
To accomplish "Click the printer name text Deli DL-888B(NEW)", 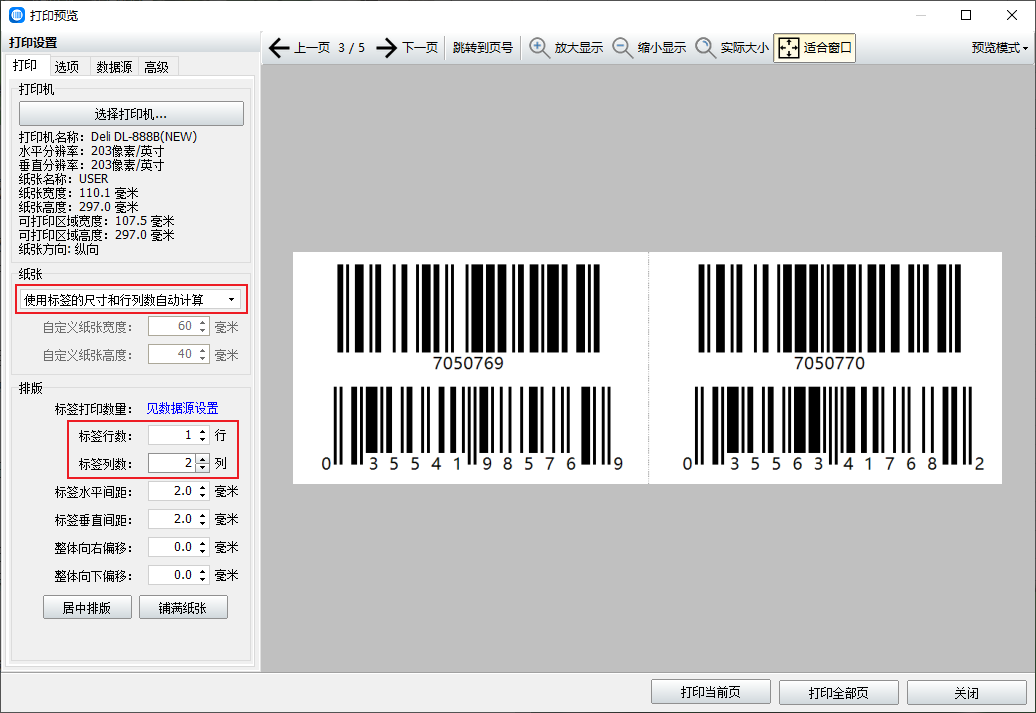I will click(x=144, y=137).
